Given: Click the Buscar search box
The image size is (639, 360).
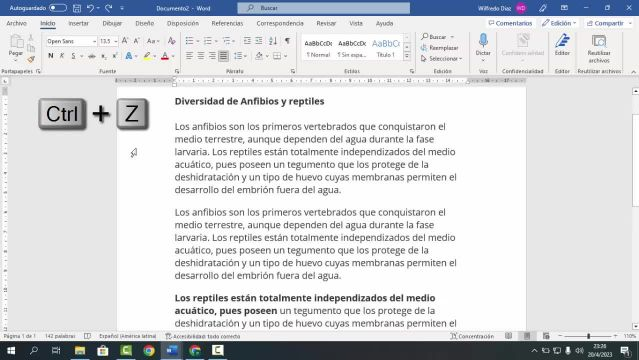Looking at the screenshot, I should point(324,8).
